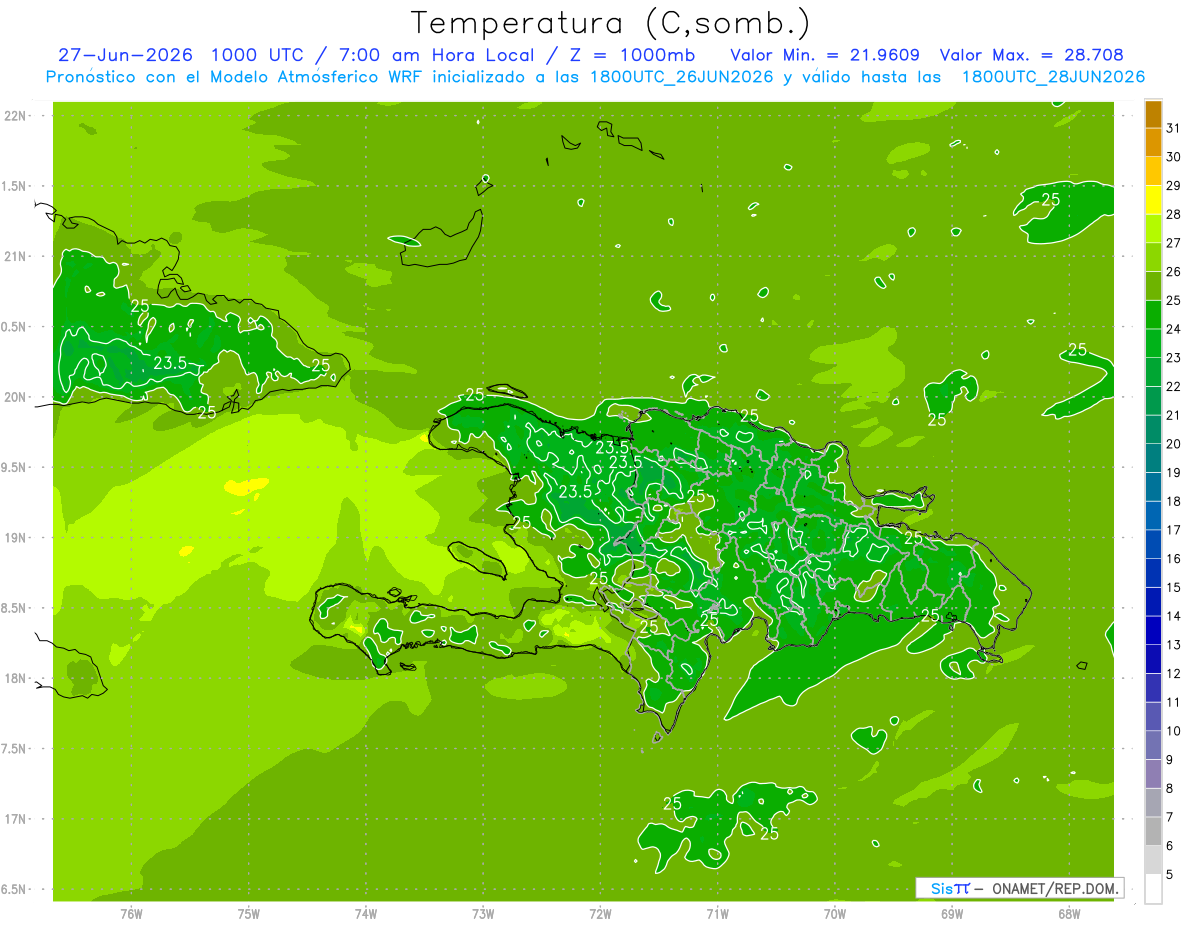
Task: Click the 17N latitude axis label
Action: coord(17,819)
